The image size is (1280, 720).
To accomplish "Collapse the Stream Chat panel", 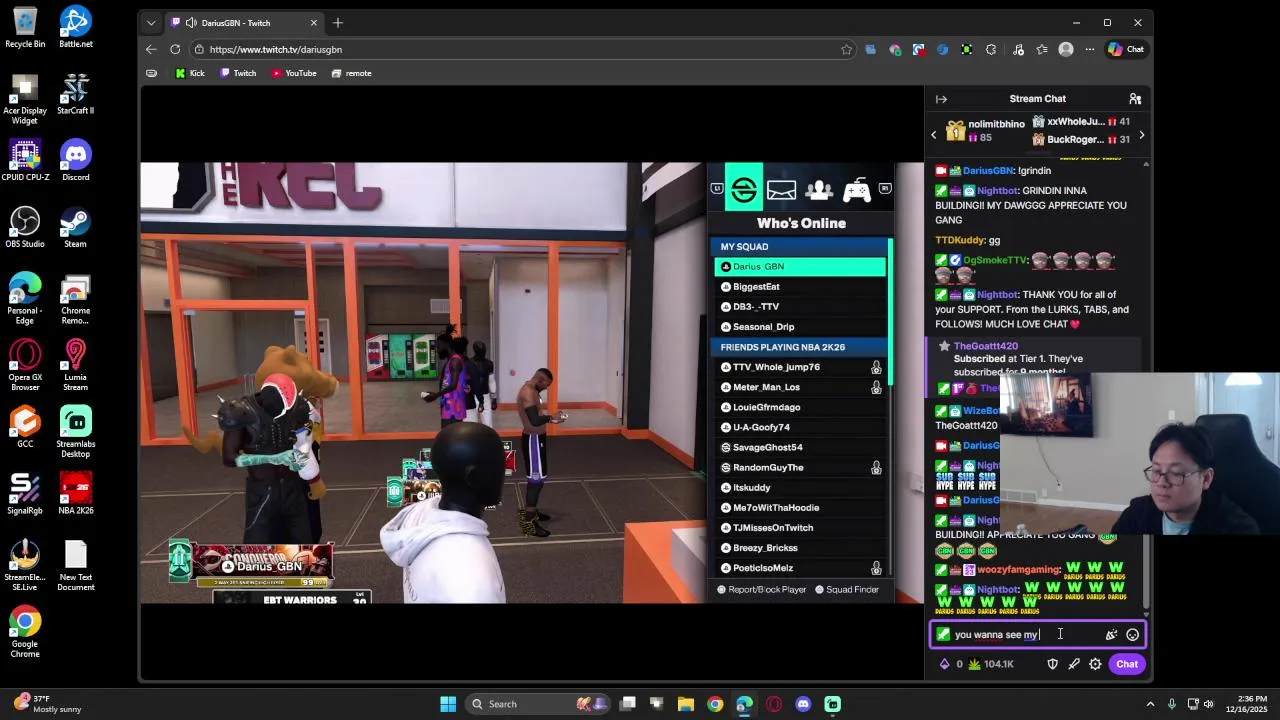I will tap(941, 99).
